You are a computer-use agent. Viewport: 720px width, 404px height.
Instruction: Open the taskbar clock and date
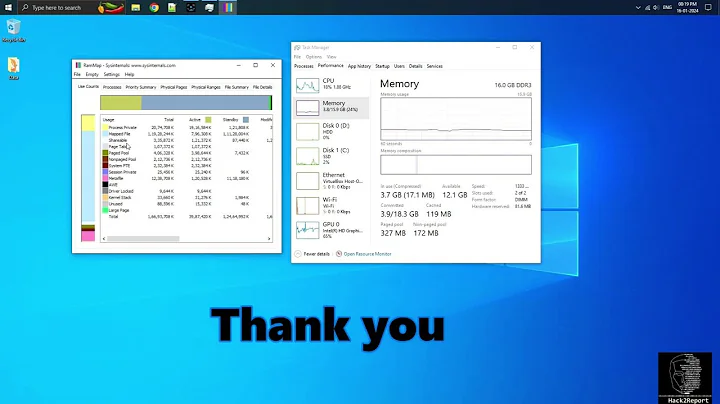687,7
